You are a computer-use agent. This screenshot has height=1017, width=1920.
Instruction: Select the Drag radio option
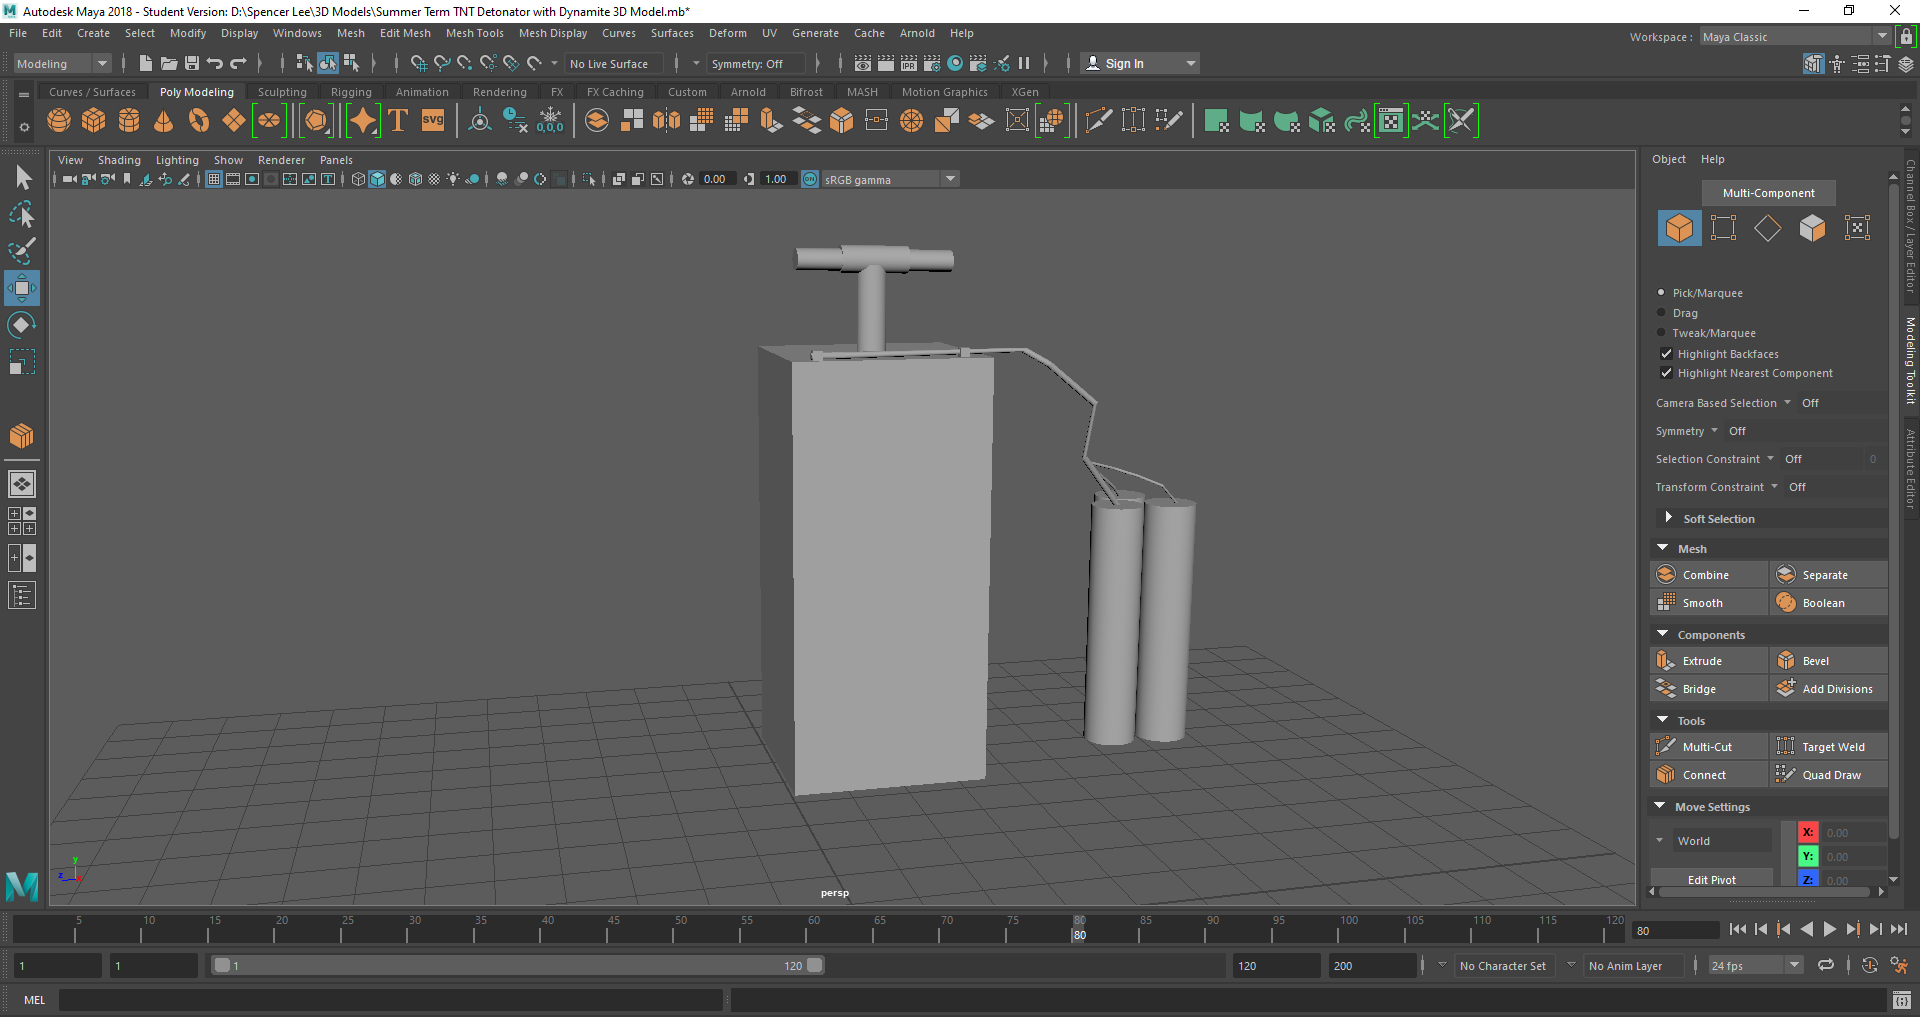click(x=1662, y=313)
